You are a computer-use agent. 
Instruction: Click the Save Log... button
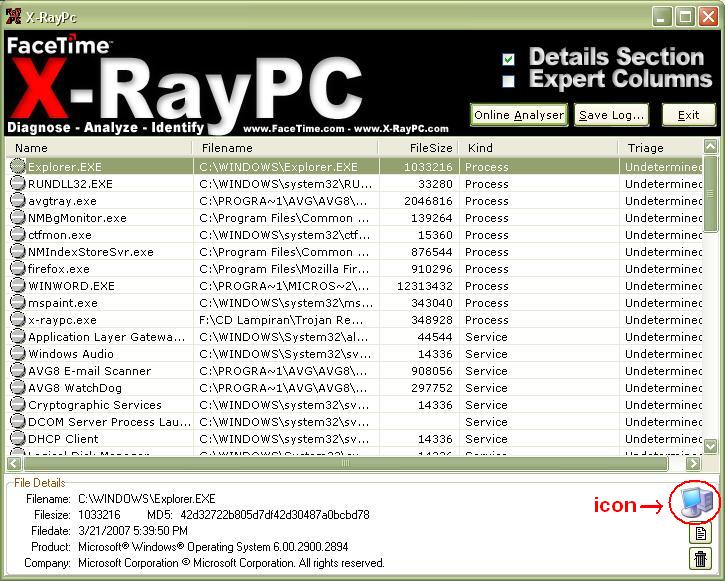point(611,115)
